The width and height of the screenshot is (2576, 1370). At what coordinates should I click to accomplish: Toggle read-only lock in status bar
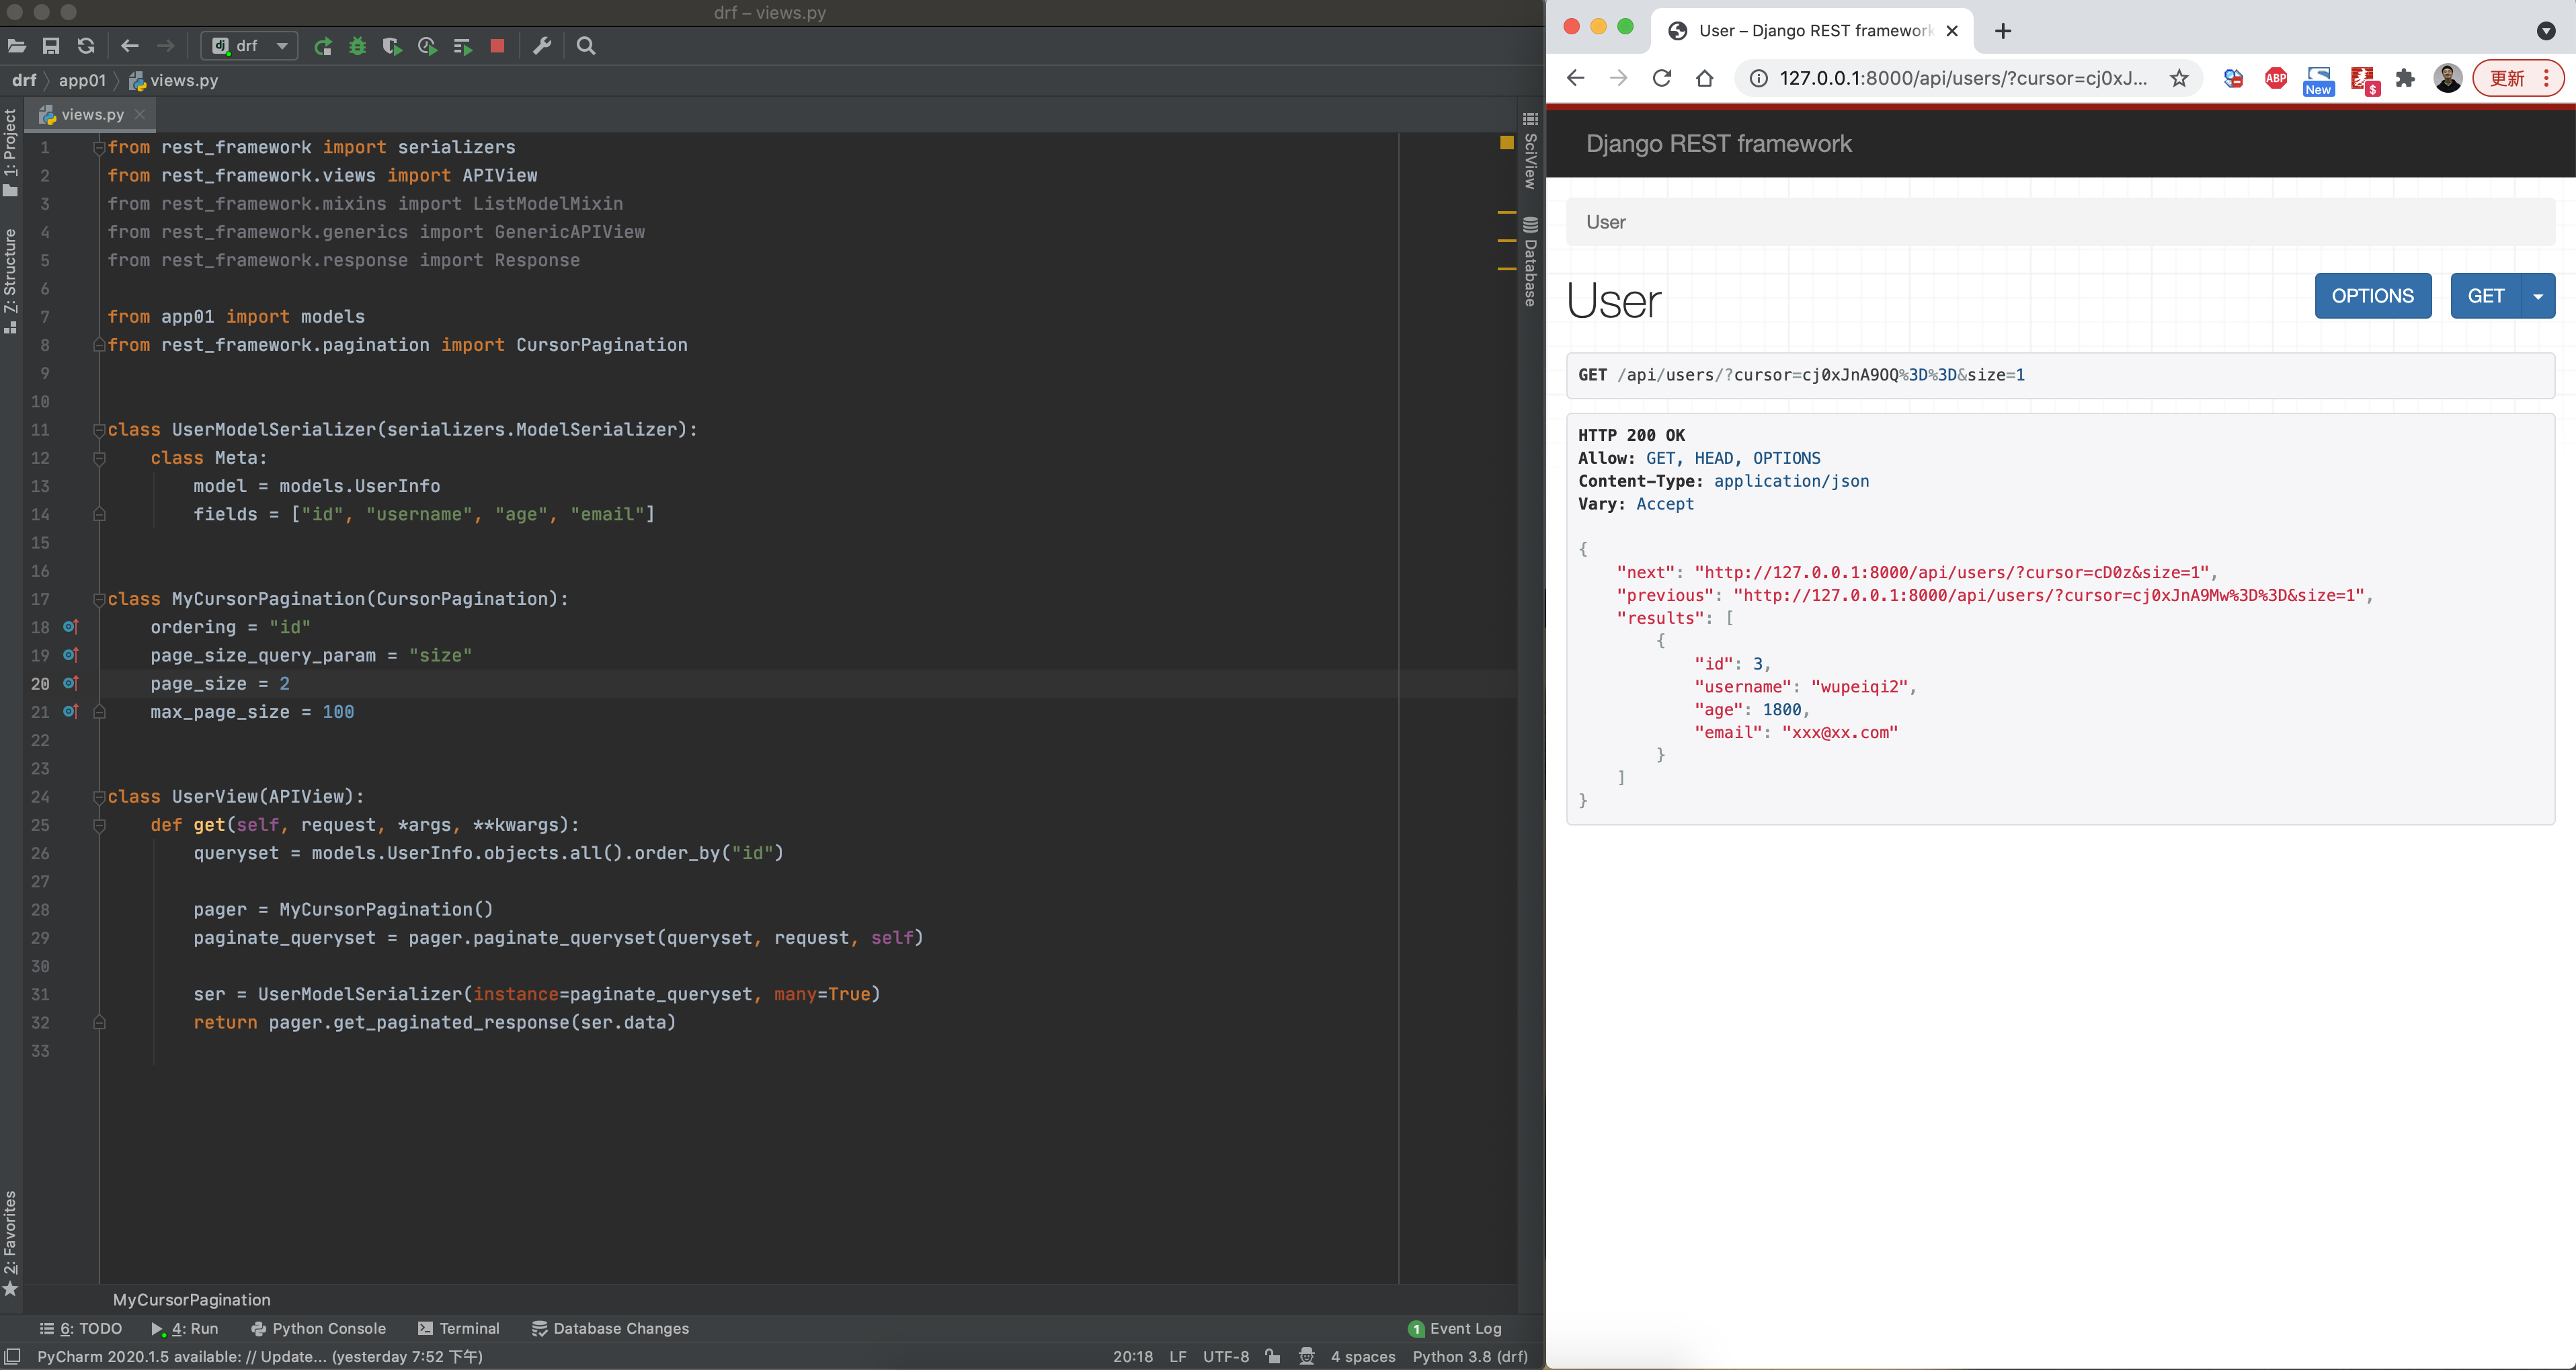point(1272,1356)
